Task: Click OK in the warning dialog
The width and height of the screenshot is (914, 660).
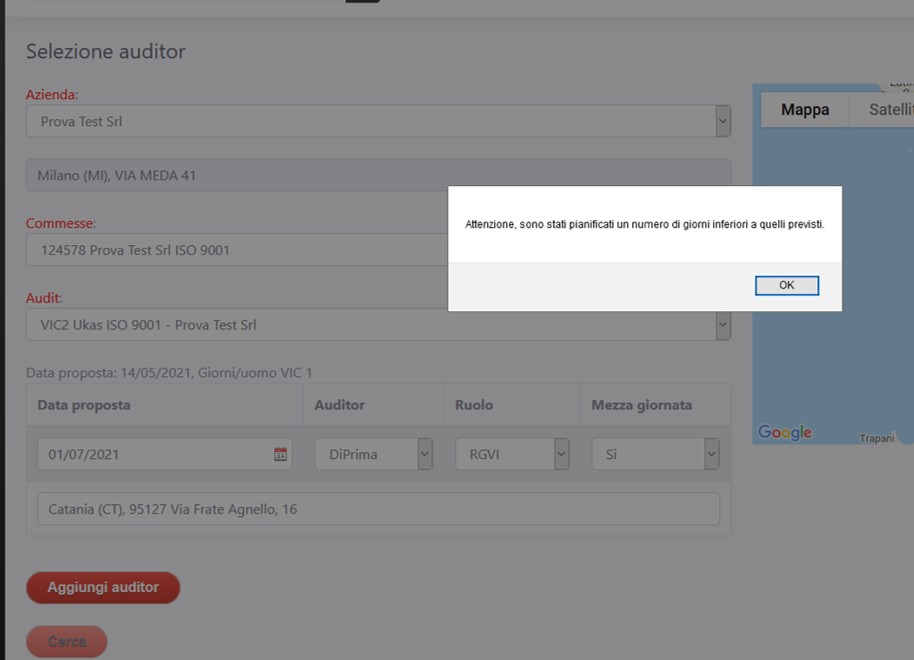Action: click(x=786, y=286)
